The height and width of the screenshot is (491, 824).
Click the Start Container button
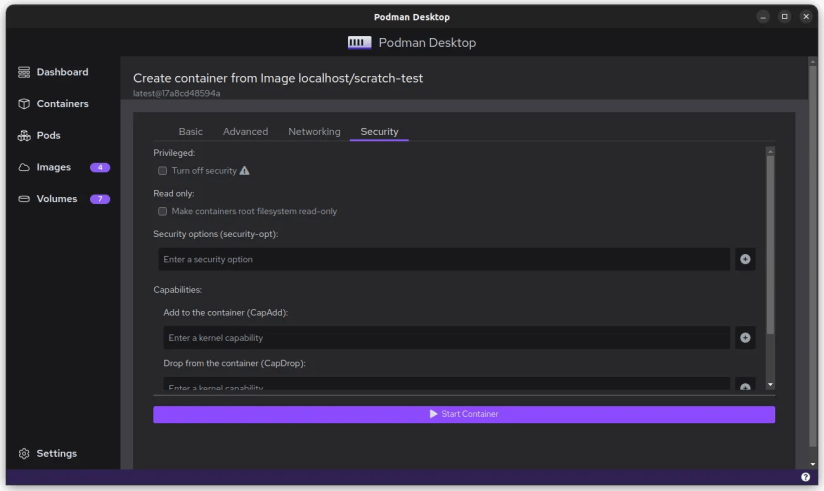[x=464, y=414]
